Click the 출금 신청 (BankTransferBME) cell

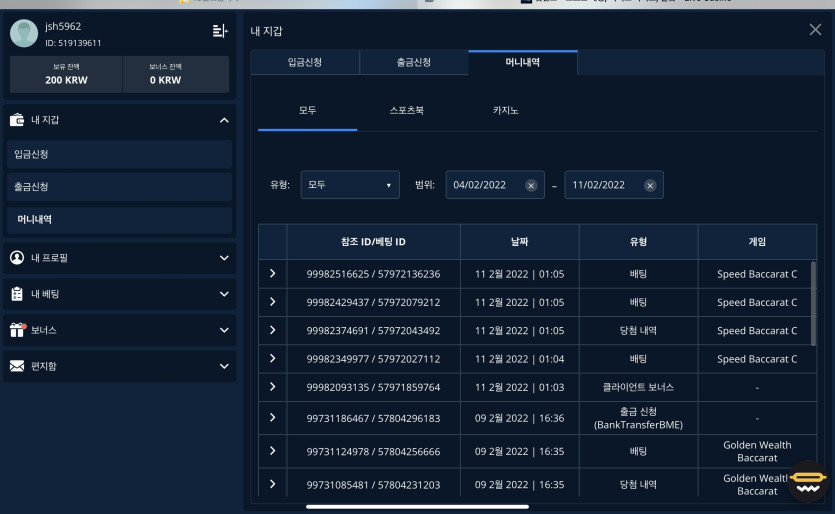pyautogui.click(x=638, y=418)
